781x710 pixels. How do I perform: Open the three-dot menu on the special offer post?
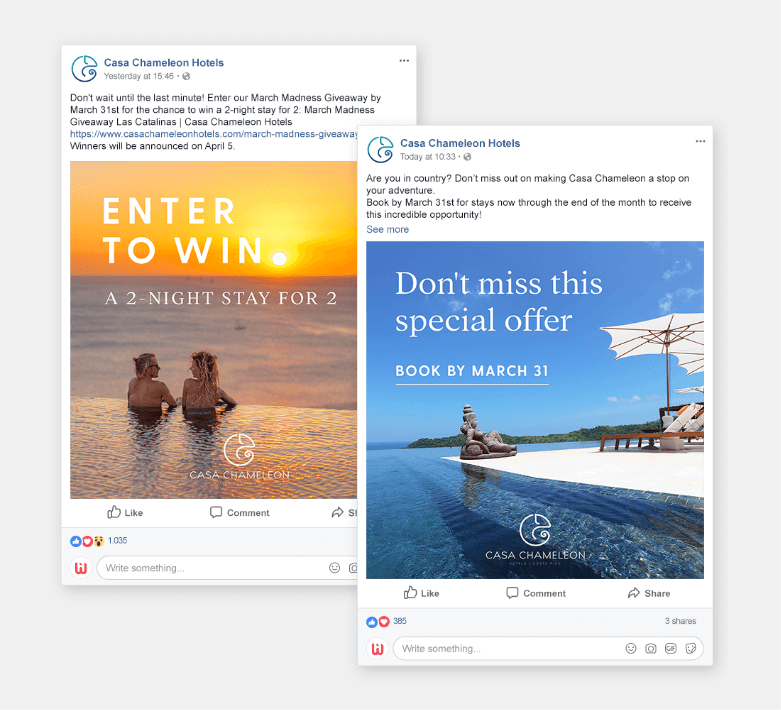click(700, 142)
